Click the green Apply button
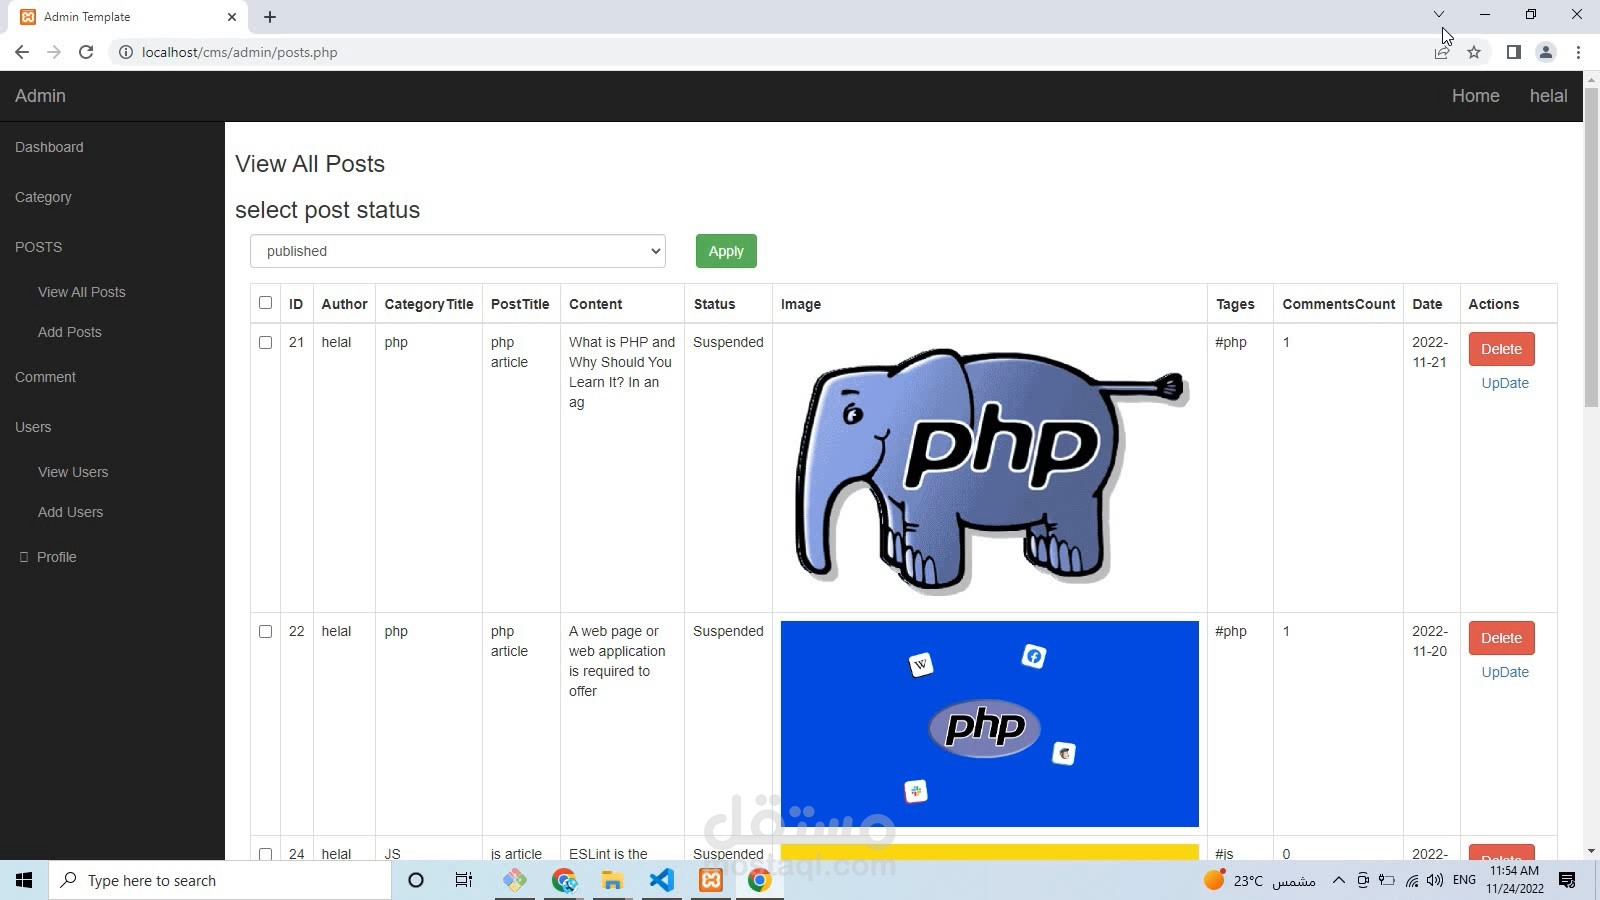This screenshot has height=900, width=1600. pyautogui.click(x=726, y=251)
